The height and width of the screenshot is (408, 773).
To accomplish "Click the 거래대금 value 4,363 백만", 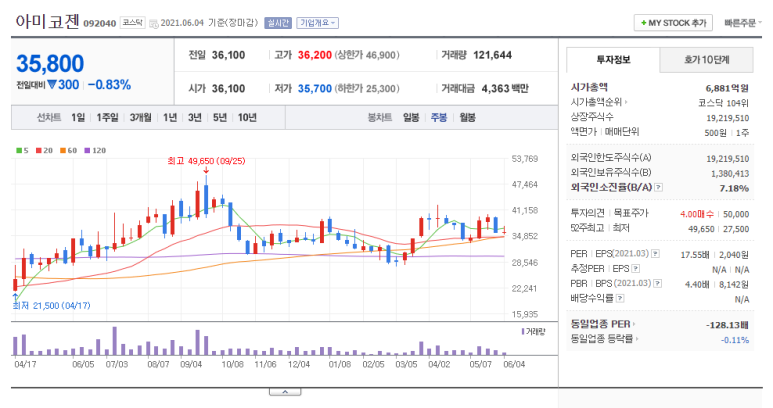I will click(505, 89).
